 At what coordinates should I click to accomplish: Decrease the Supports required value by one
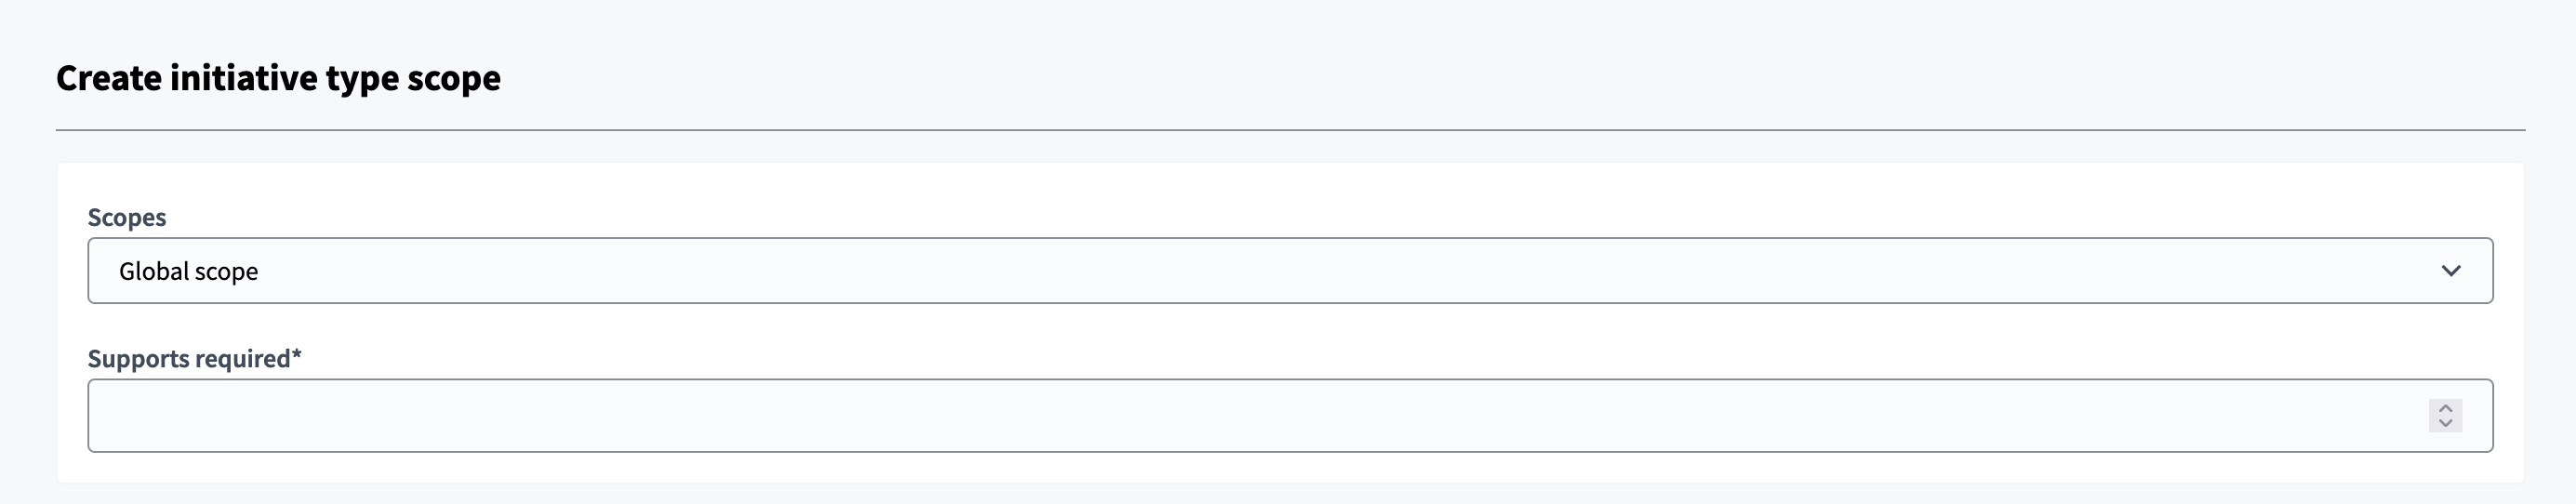(x=2446, y=424)
